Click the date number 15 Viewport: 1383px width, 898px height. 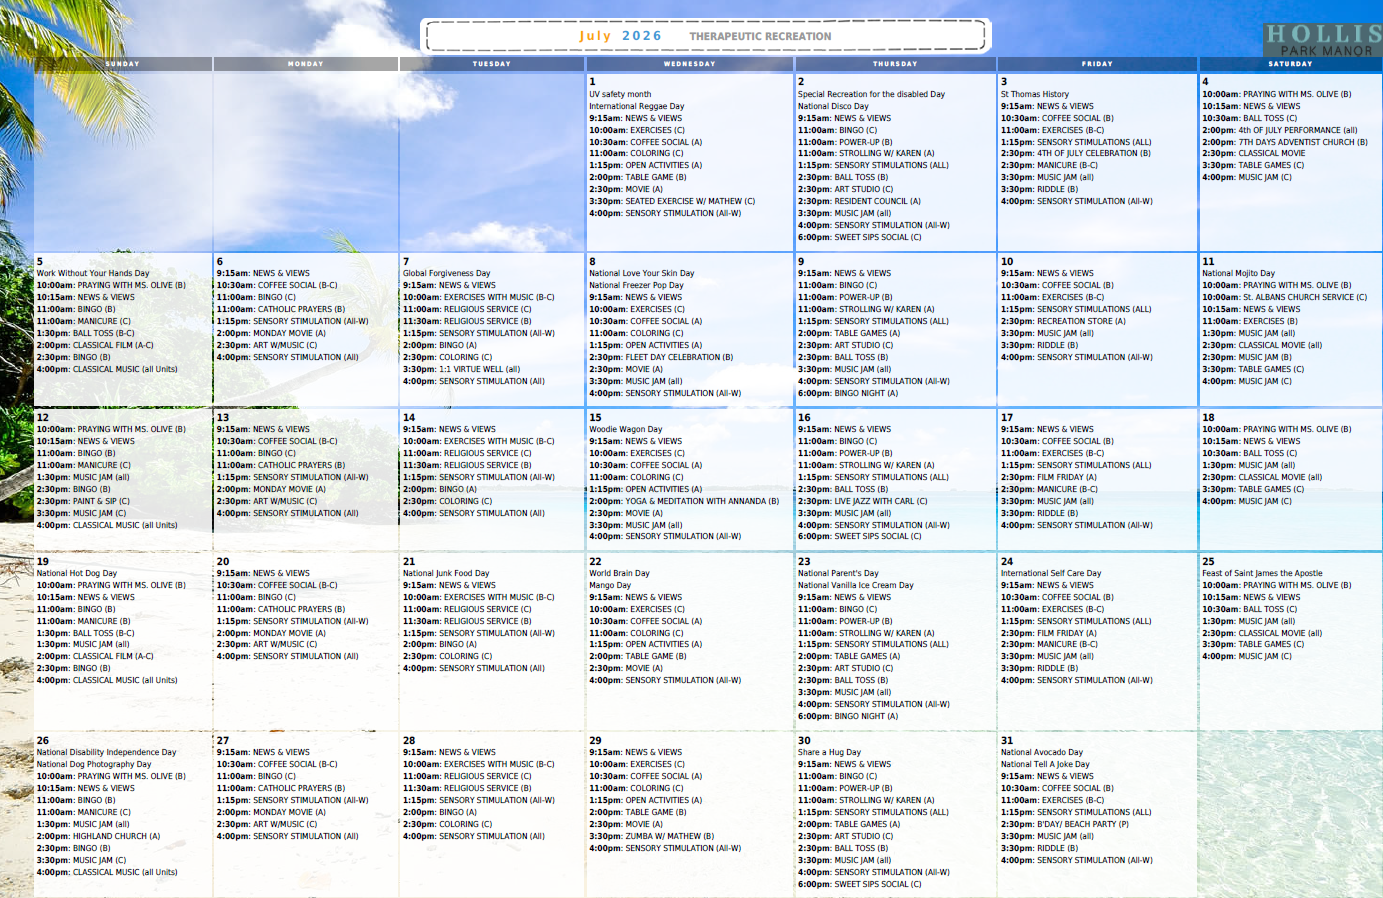595,418
